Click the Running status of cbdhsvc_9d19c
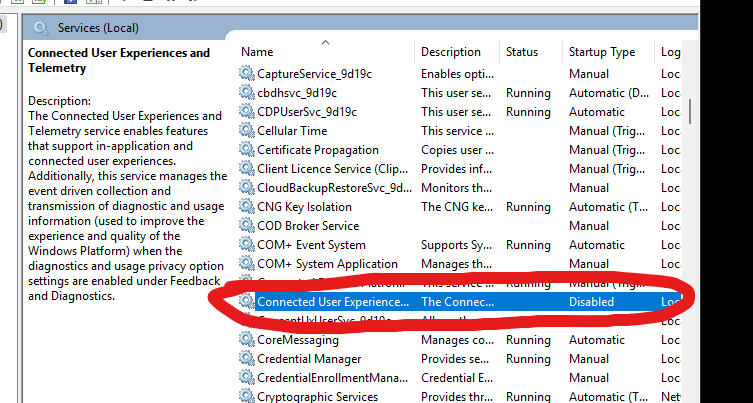Viewport: 753px width, 403px height. [528, 93]
